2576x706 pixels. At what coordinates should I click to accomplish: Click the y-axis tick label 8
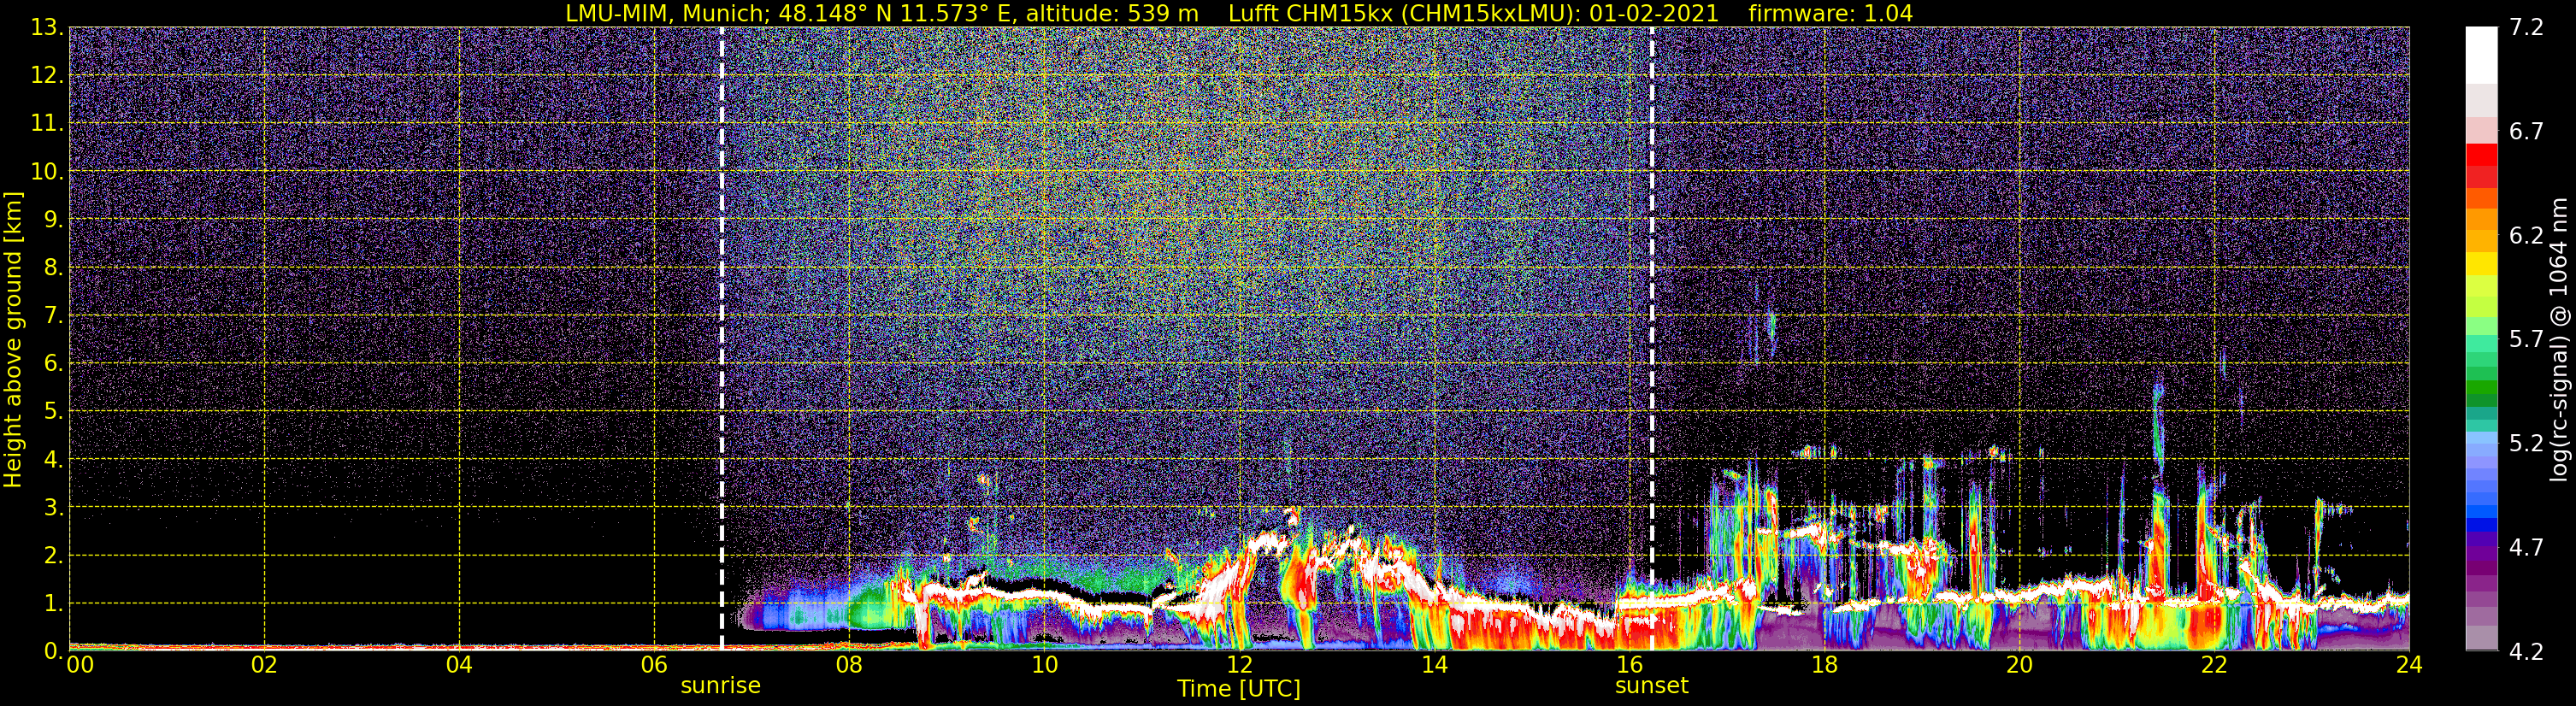(54, 267)
